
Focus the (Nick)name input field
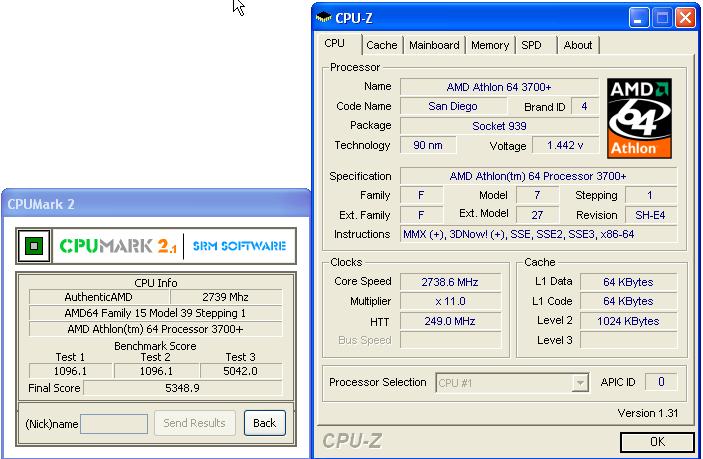tap(114, 424)
